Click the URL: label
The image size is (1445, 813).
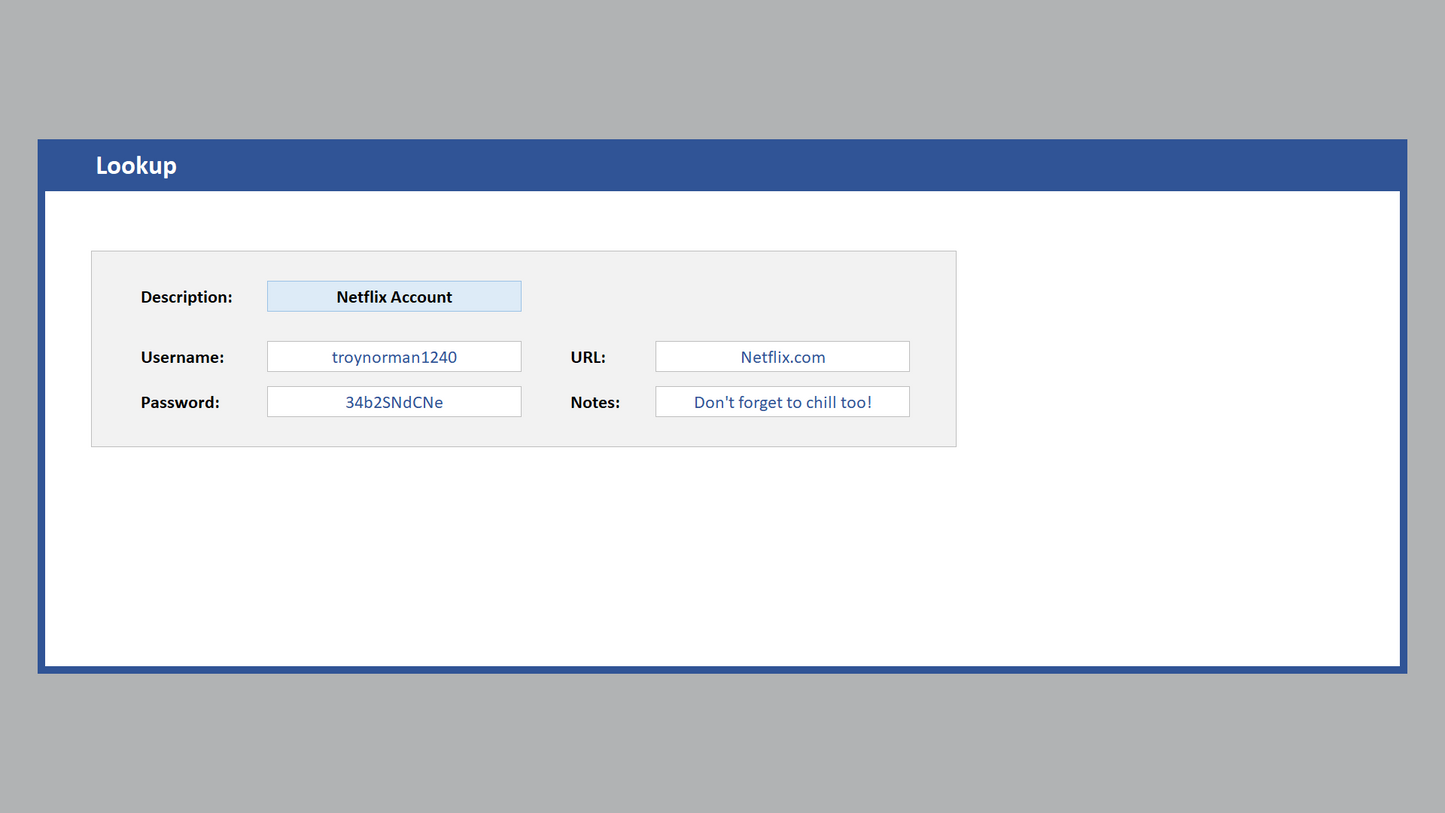click(x=588, y=357)
